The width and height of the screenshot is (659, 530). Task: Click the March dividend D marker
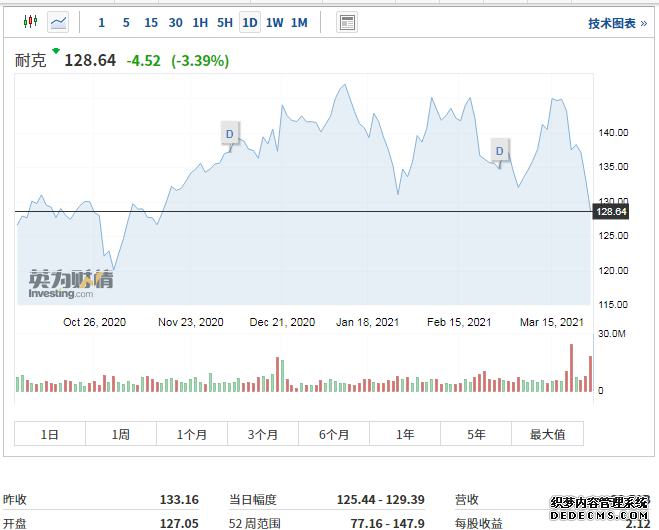point(500,151)
